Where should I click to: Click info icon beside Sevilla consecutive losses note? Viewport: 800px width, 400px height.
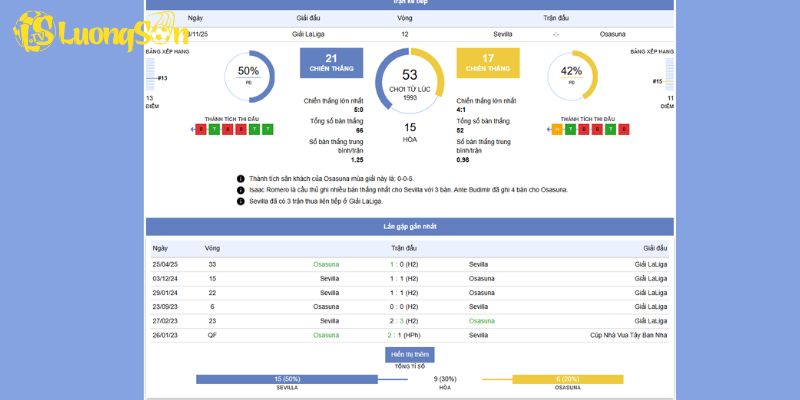click(241, 201)
